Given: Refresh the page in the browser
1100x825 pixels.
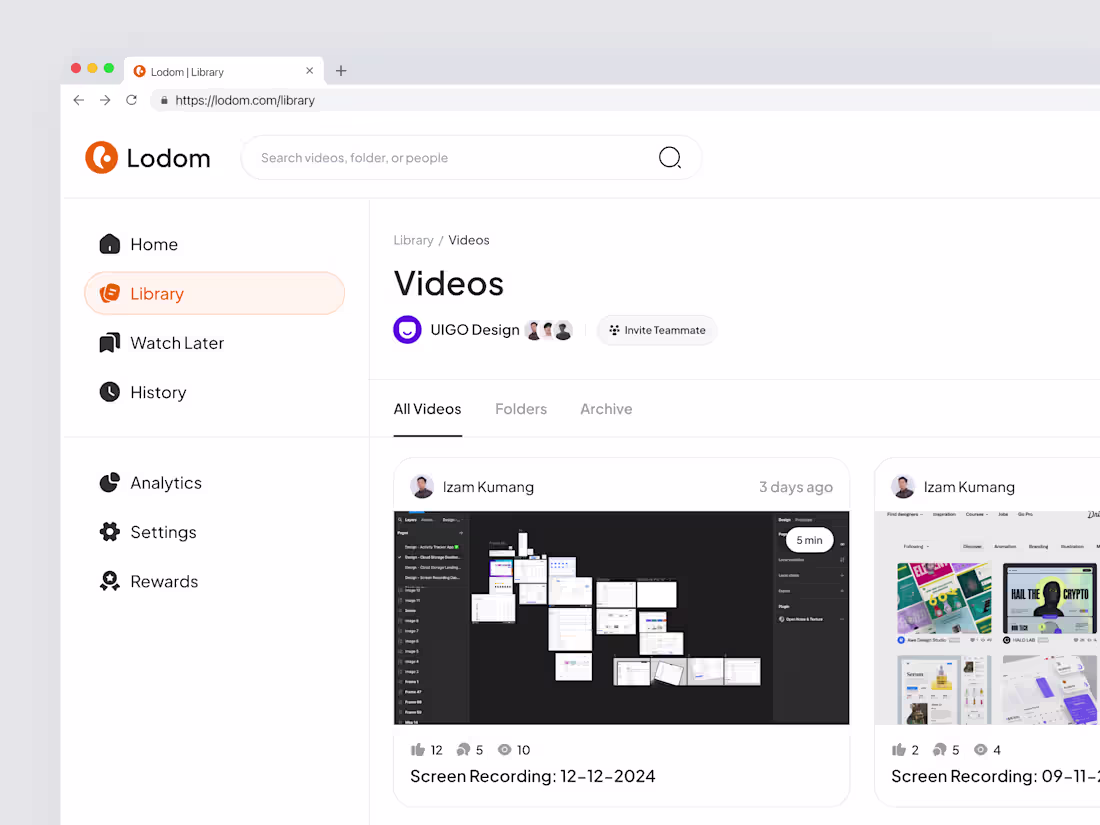Looking at the screenshot, I should [x=131, y=100].
